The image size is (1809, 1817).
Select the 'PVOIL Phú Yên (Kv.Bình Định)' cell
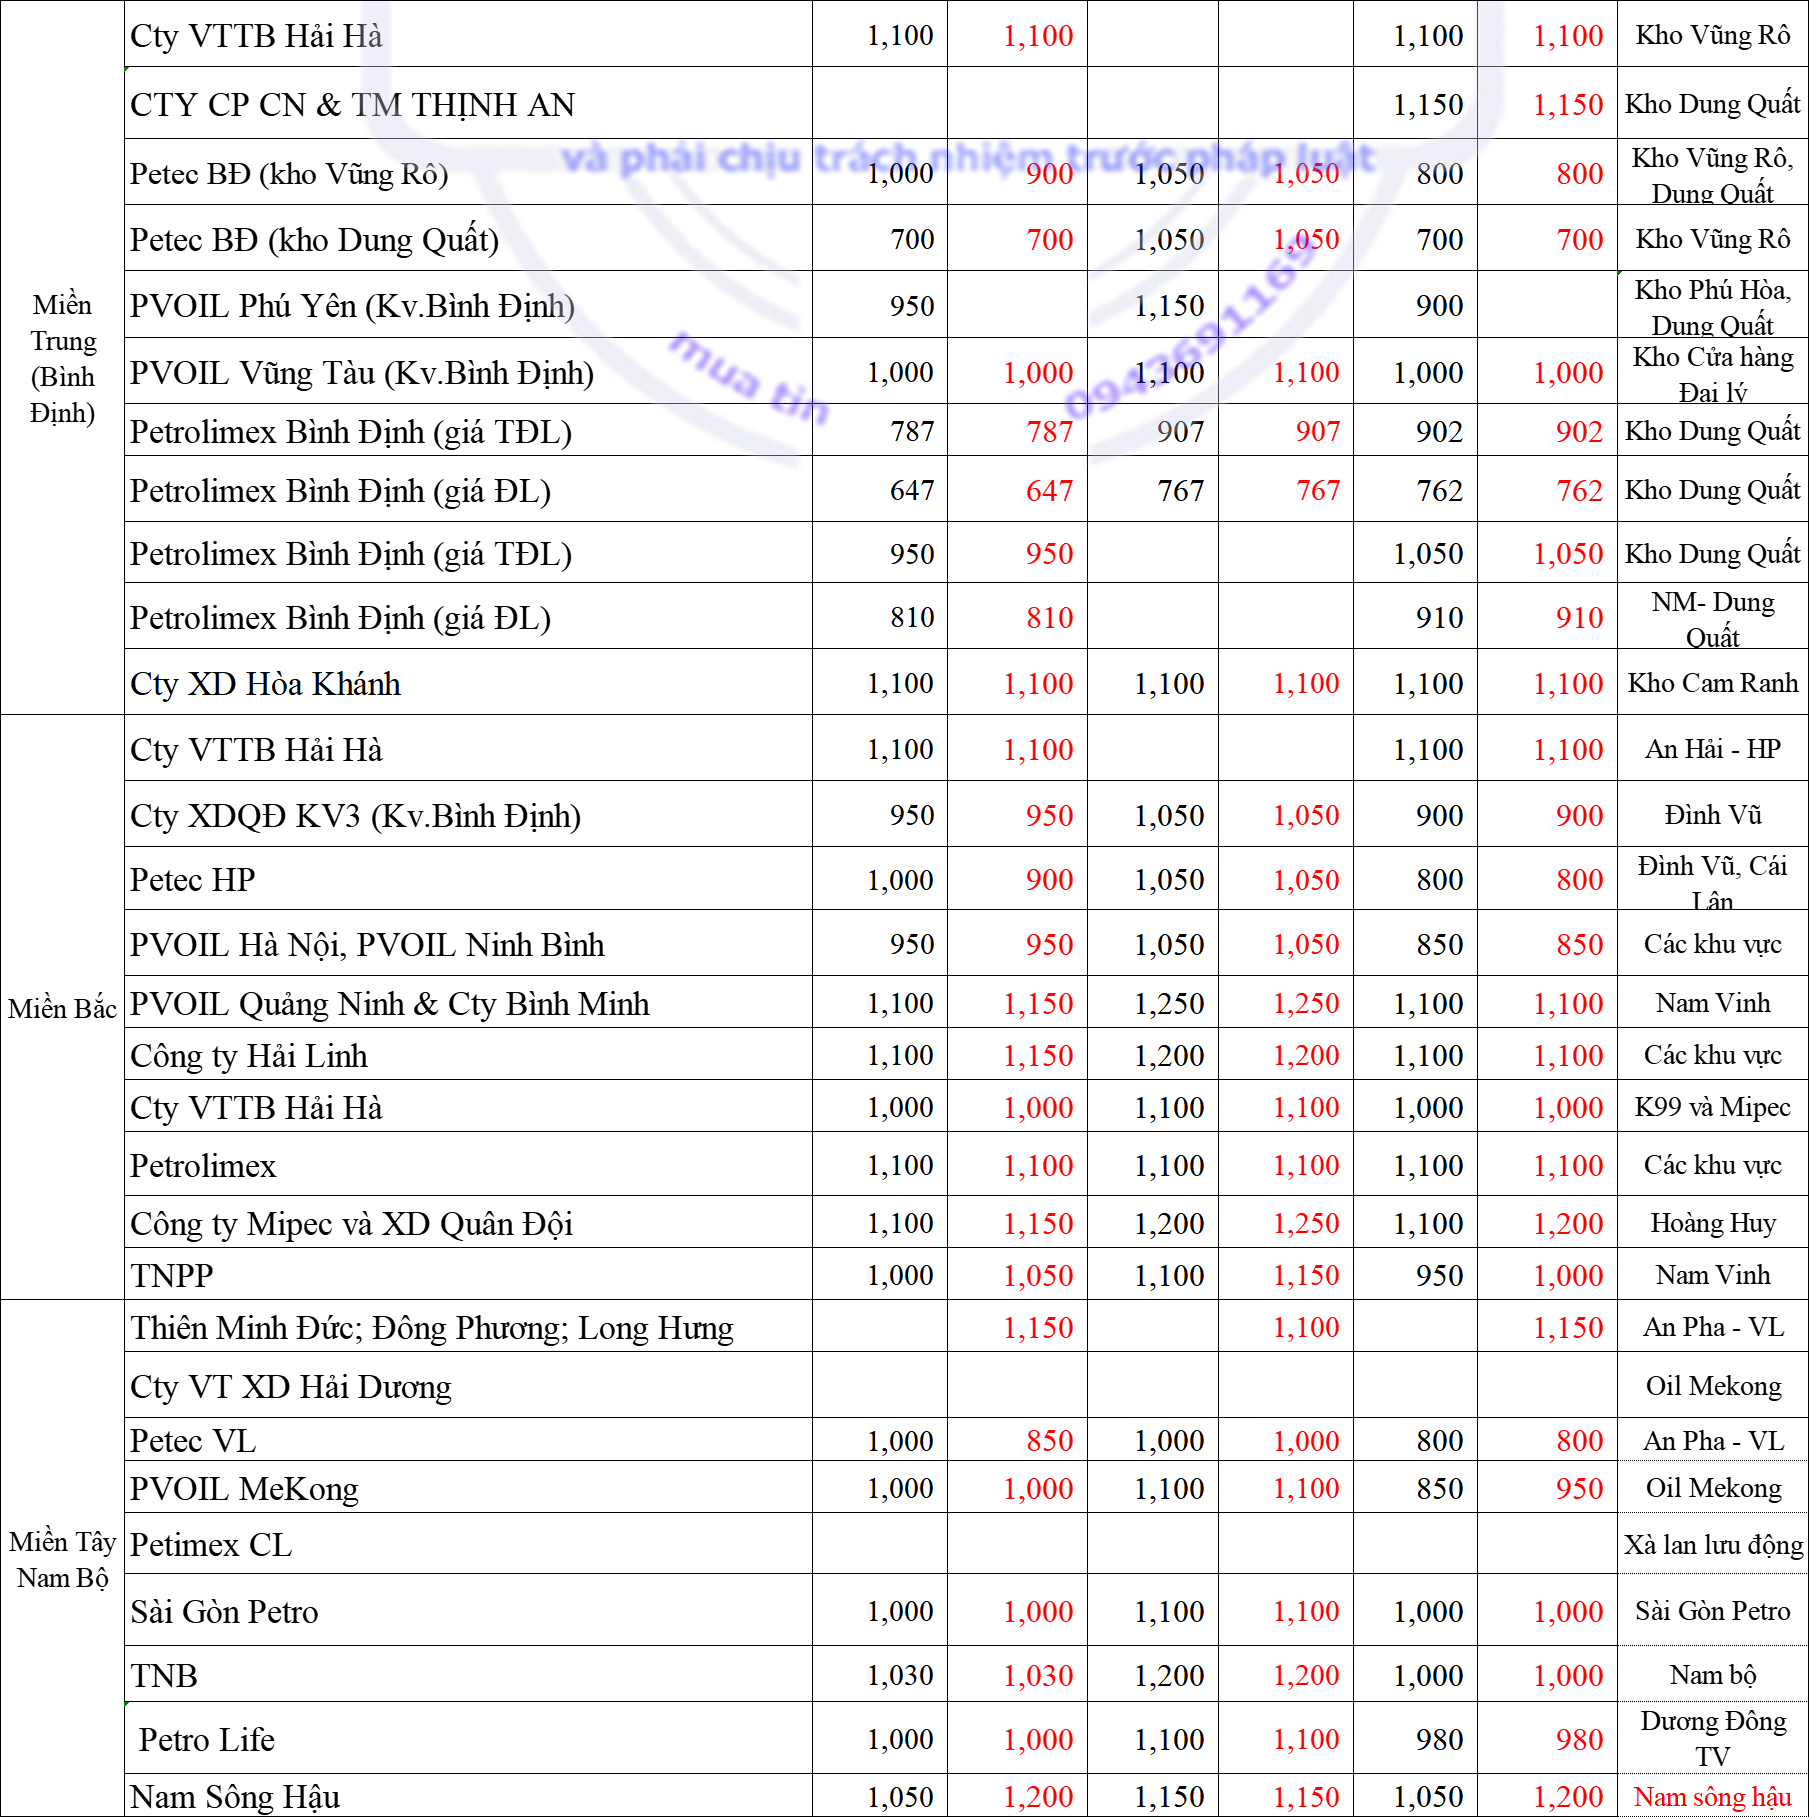pyautogui.click(x=468, y=305)
